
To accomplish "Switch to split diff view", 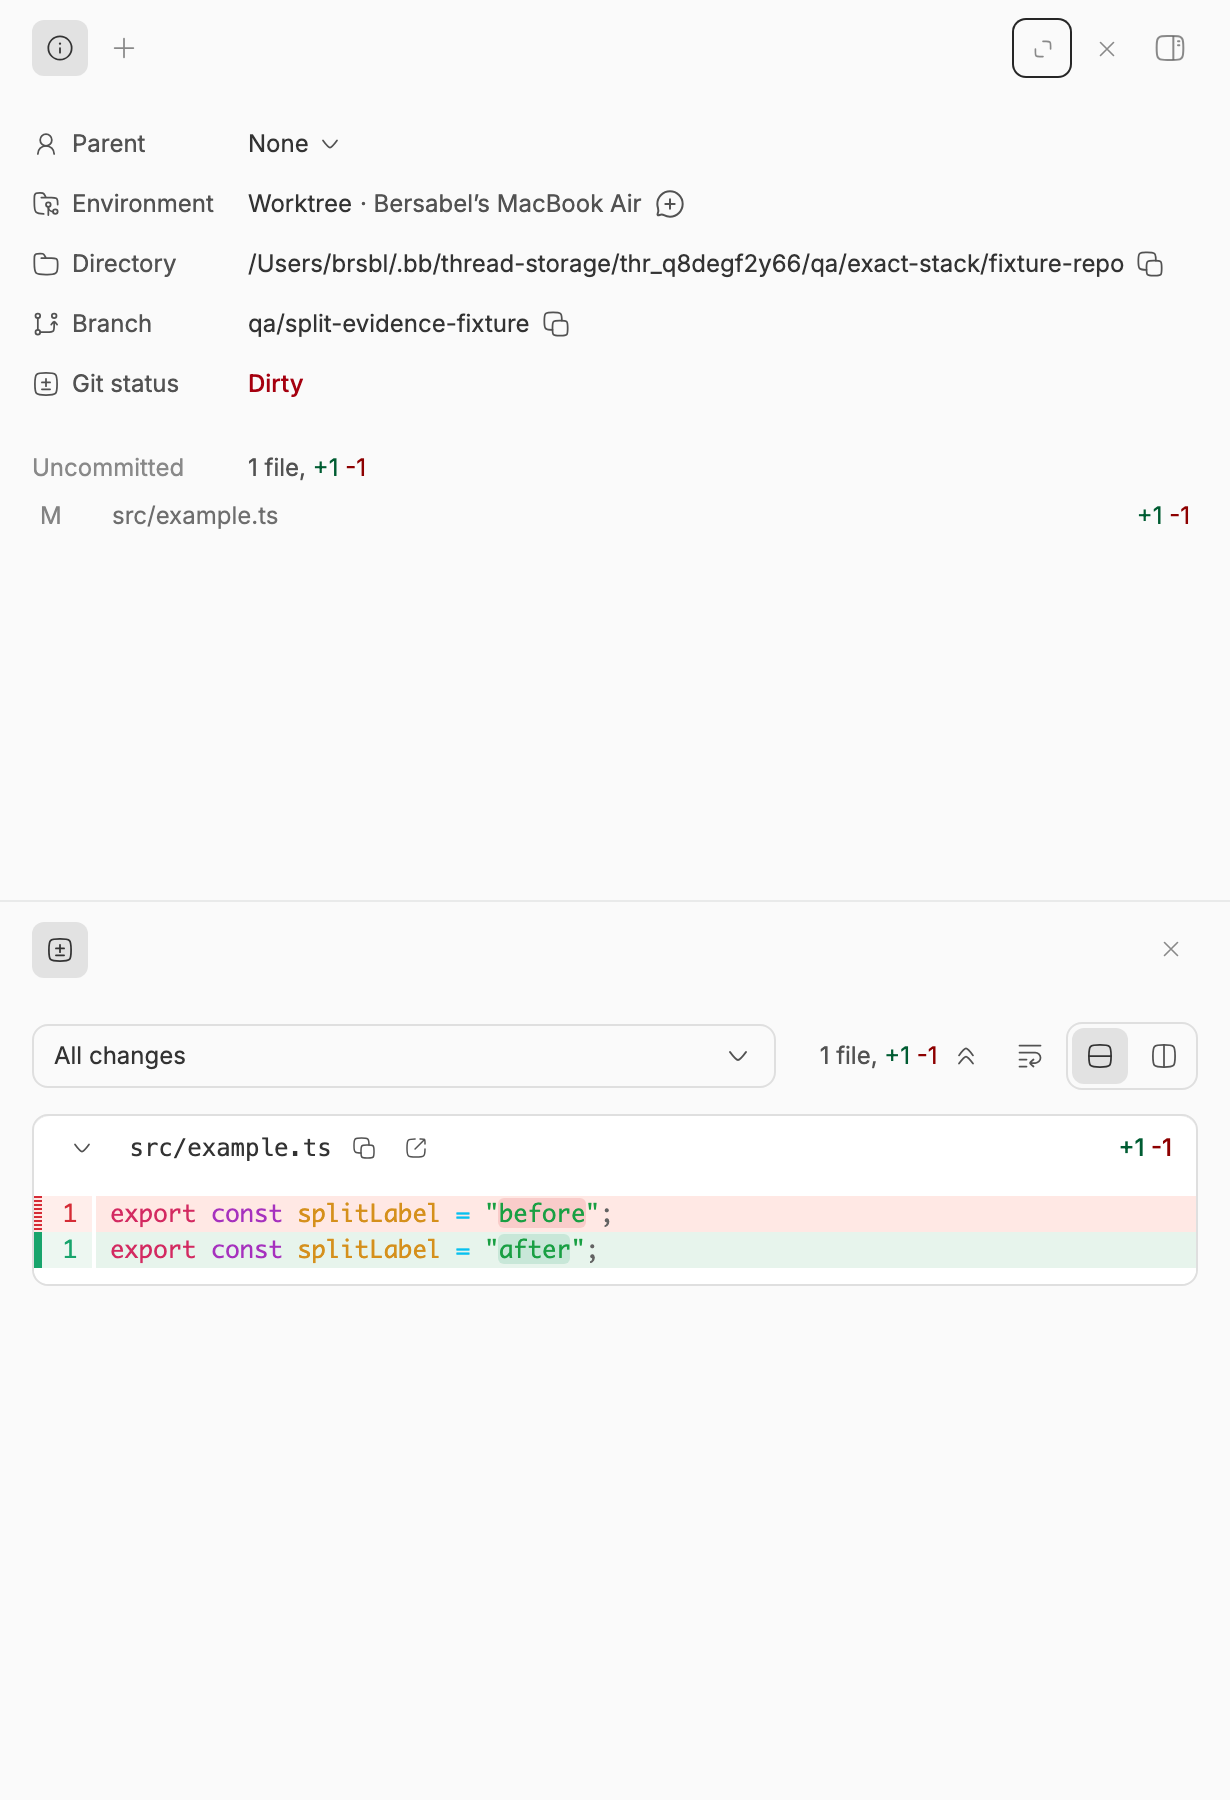I will (1164, 1056).
